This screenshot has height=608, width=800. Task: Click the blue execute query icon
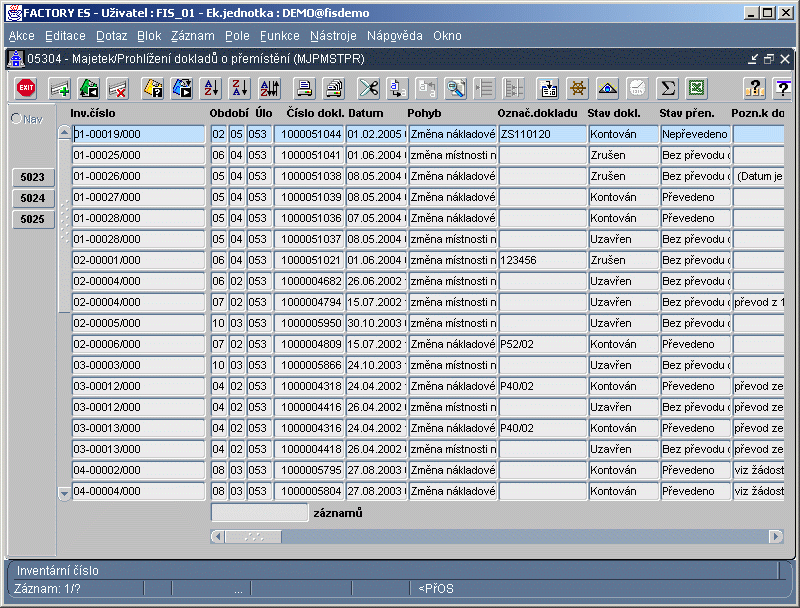pos(182,88)
